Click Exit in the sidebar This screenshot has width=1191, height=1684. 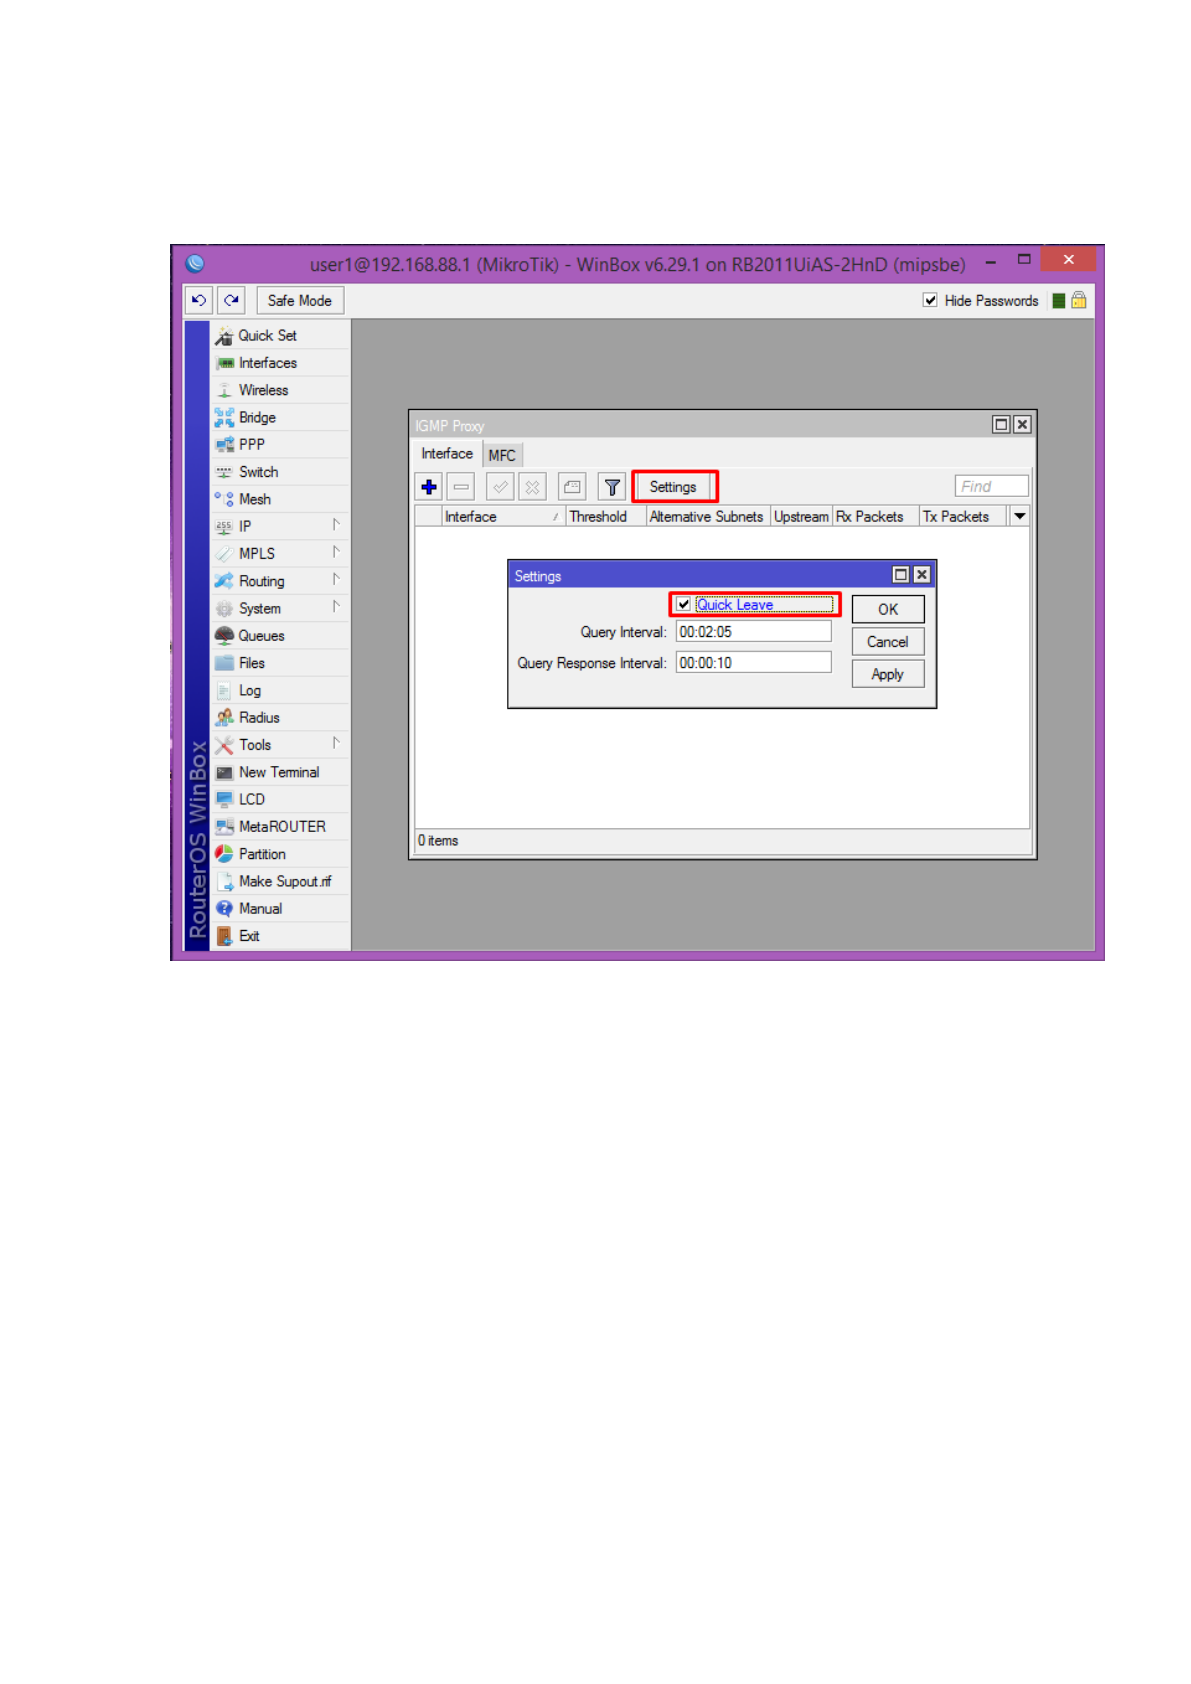tap(280, 936)
